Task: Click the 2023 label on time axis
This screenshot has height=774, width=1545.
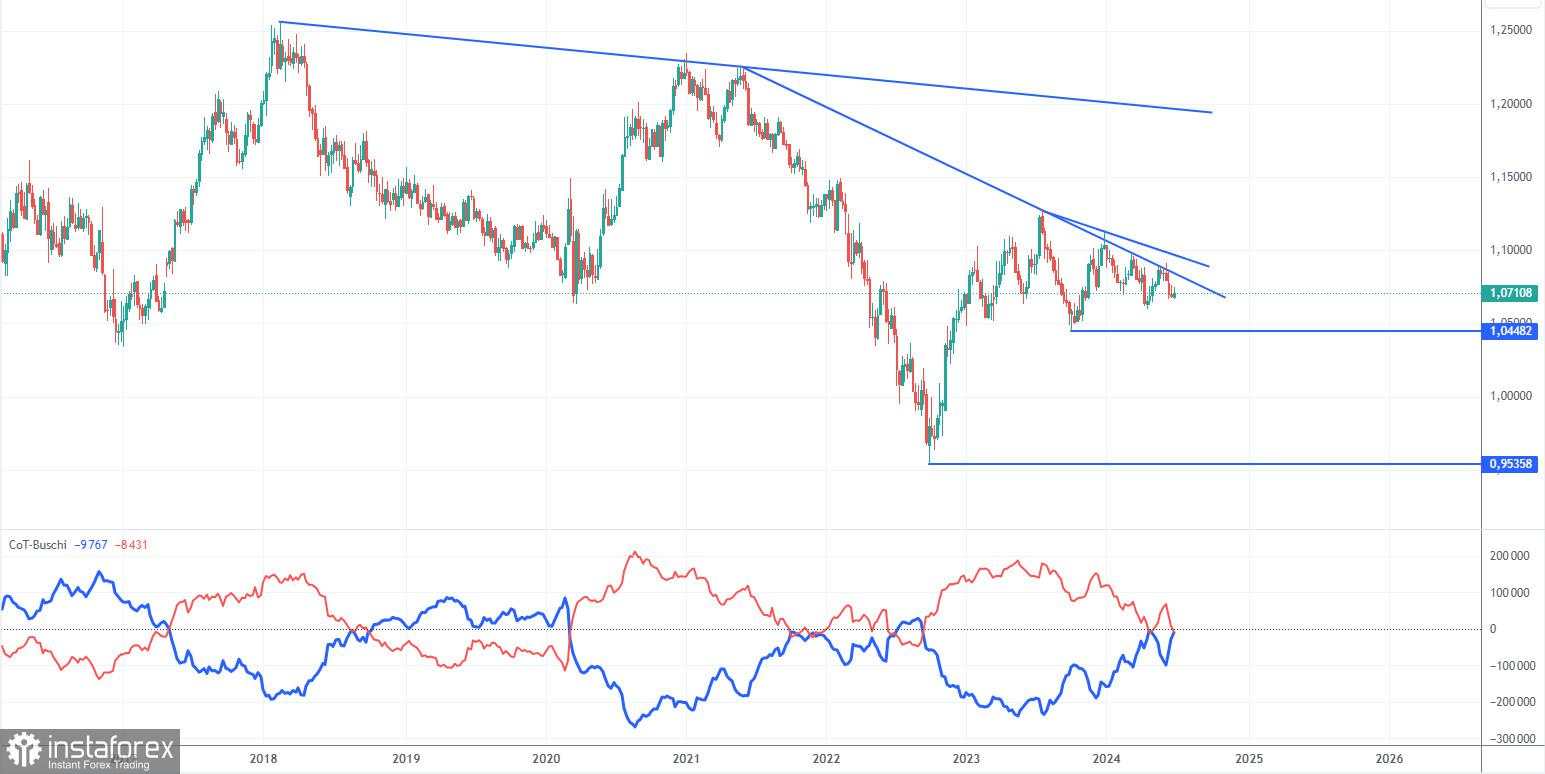Action: point(967,759)
